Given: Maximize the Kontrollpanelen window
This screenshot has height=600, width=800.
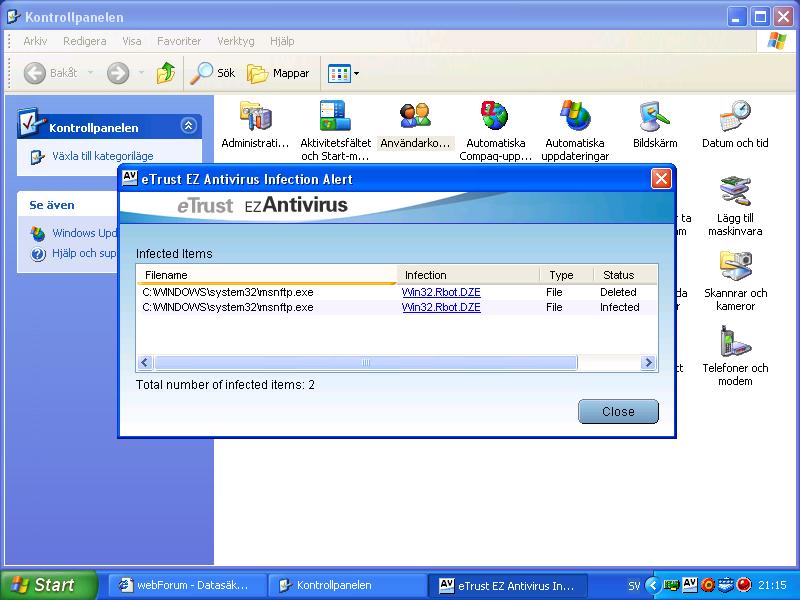Looking at the screenshot, I should click(x=760, y=17).
